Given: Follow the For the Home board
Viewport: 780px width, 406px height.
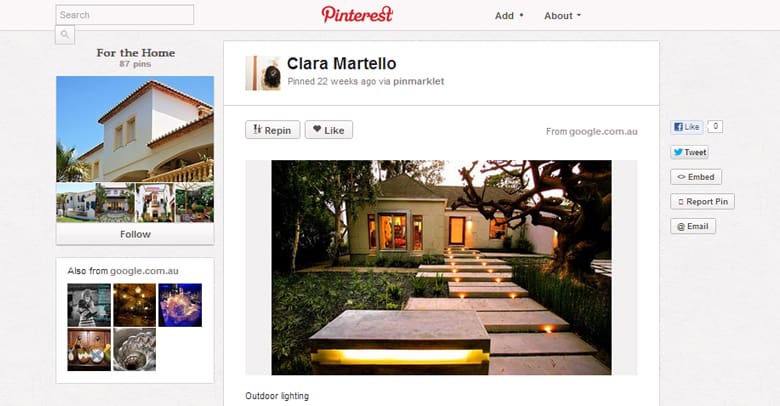Looking at the screenshot, I should (x=135, y=234).
